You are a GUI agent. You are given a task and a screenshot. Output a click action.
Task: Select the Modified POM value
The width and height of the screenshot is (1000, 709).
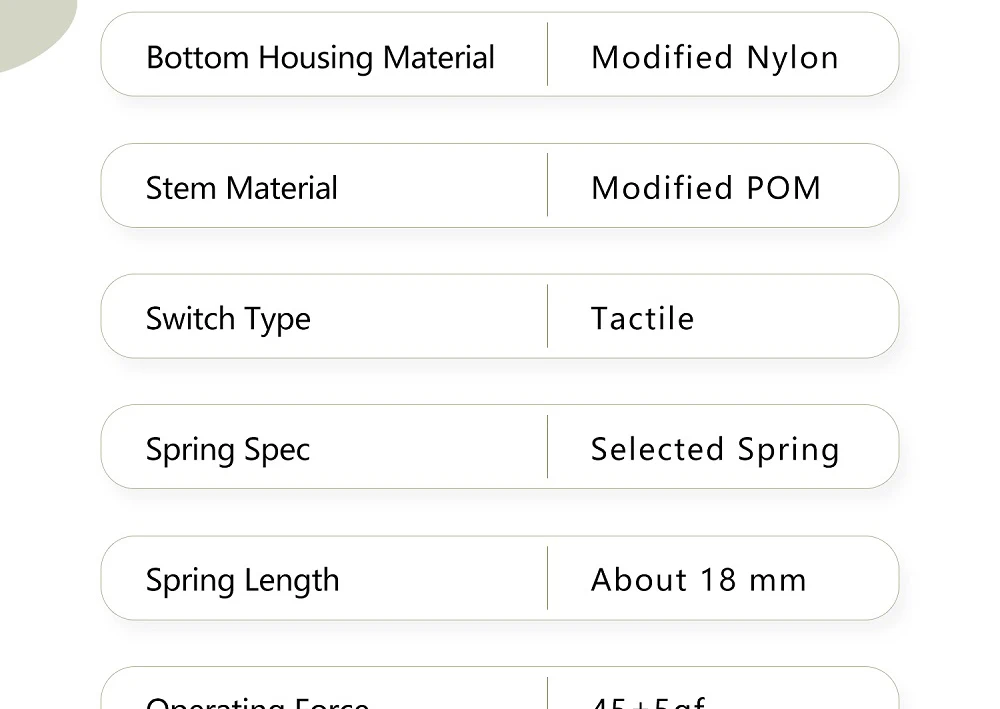705,188
